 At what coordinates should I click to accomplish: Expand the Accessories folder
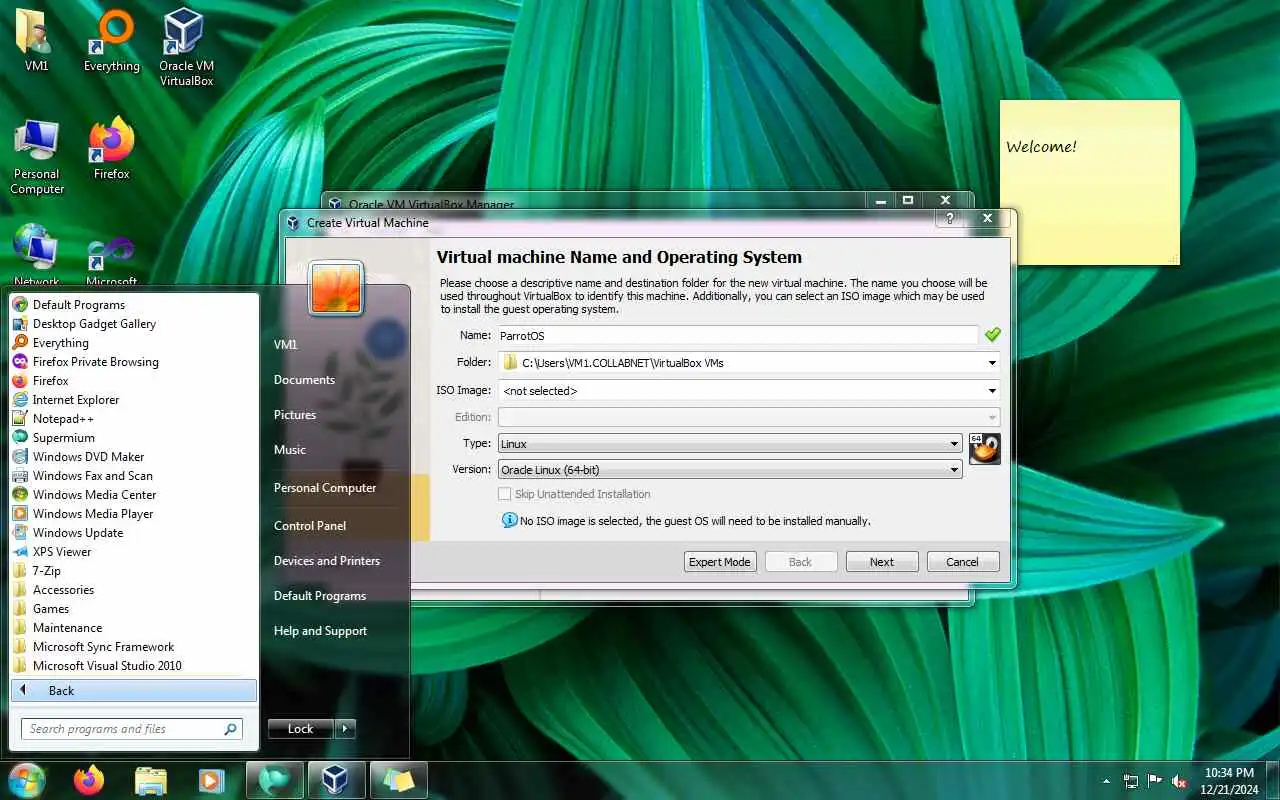[63, 590]
